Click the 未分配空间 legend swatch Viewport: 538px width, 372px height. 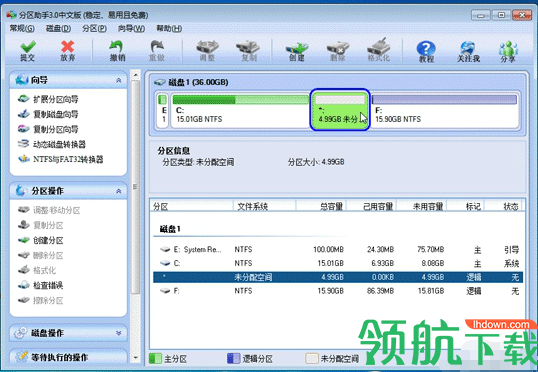tap(312, 359)
